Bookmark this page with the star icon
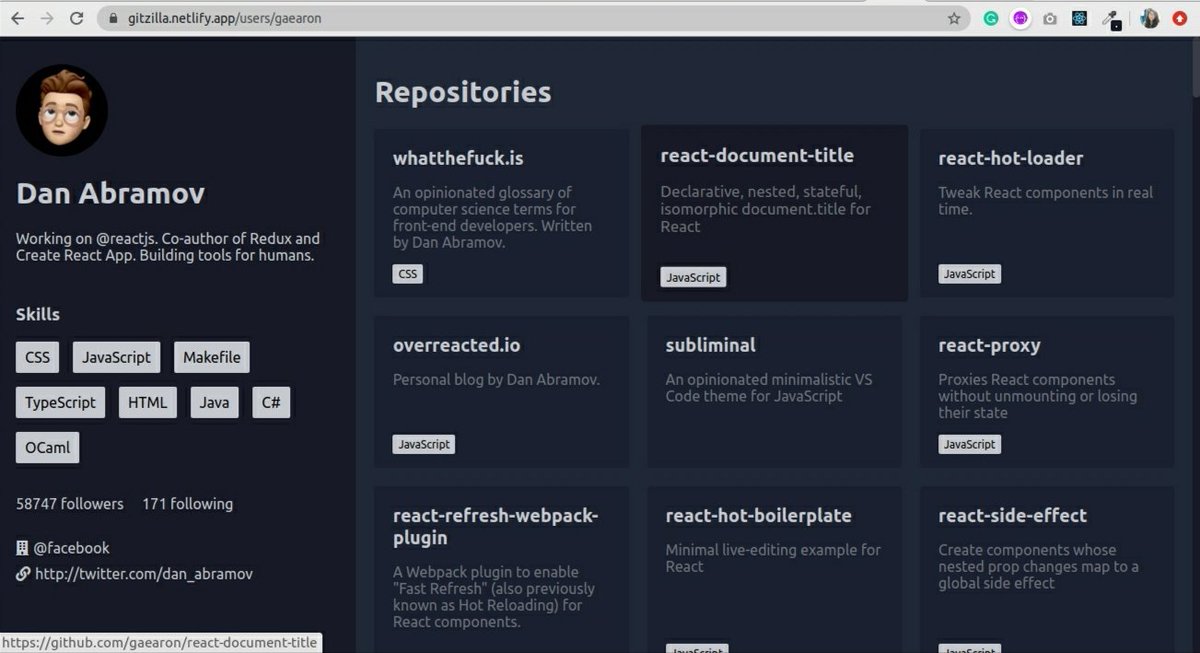 point(954,18)
